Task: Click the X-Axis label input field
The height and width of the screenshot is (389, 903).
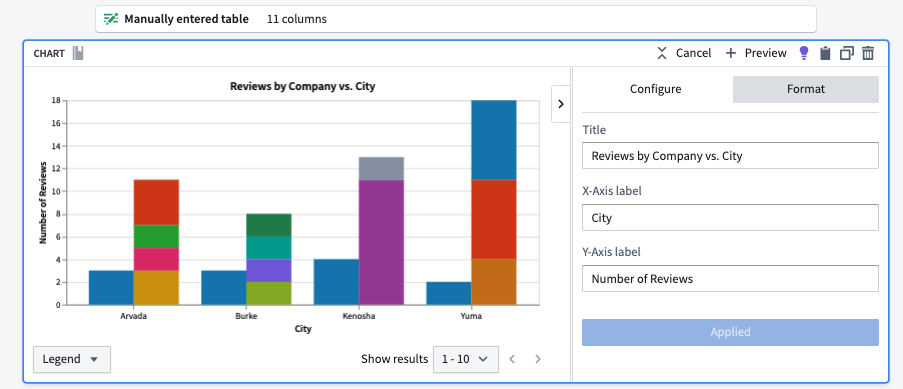Action: (730, 218)
